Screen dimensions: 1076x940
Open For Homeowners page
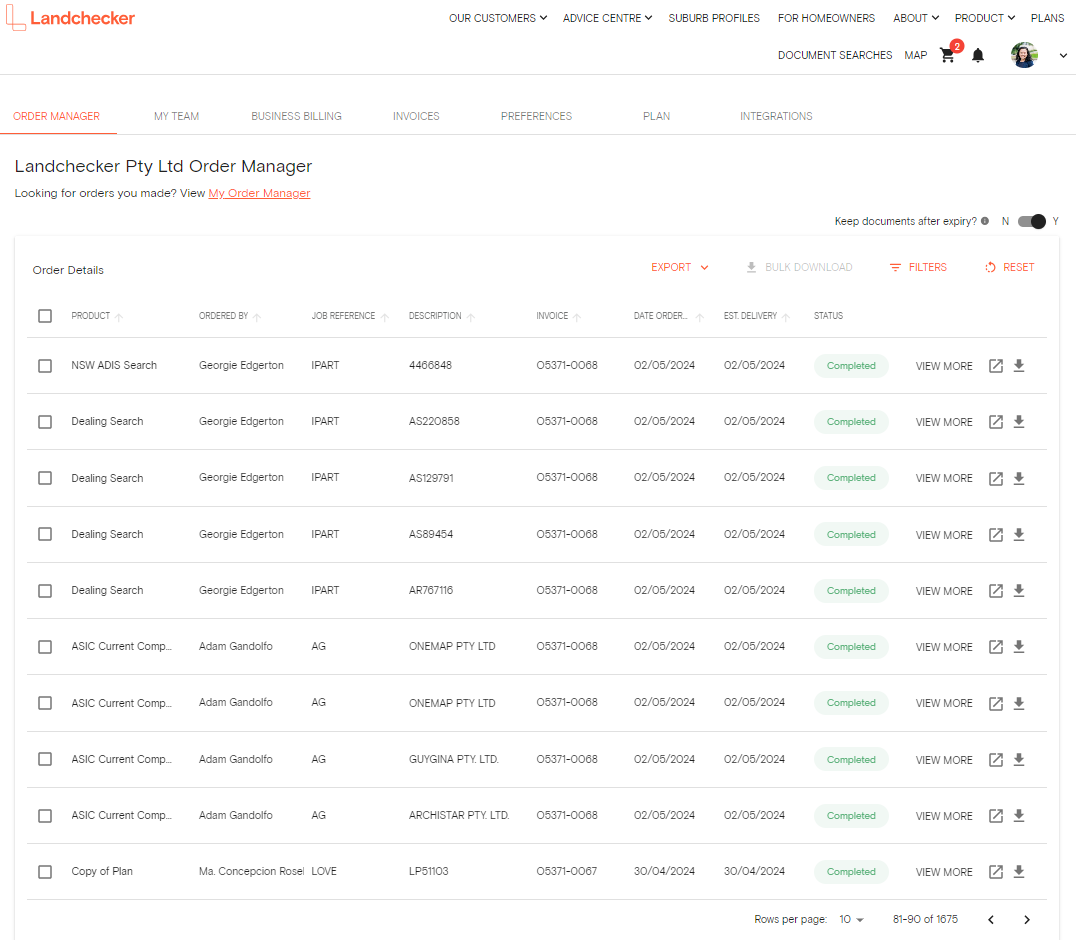coord(826,18)
